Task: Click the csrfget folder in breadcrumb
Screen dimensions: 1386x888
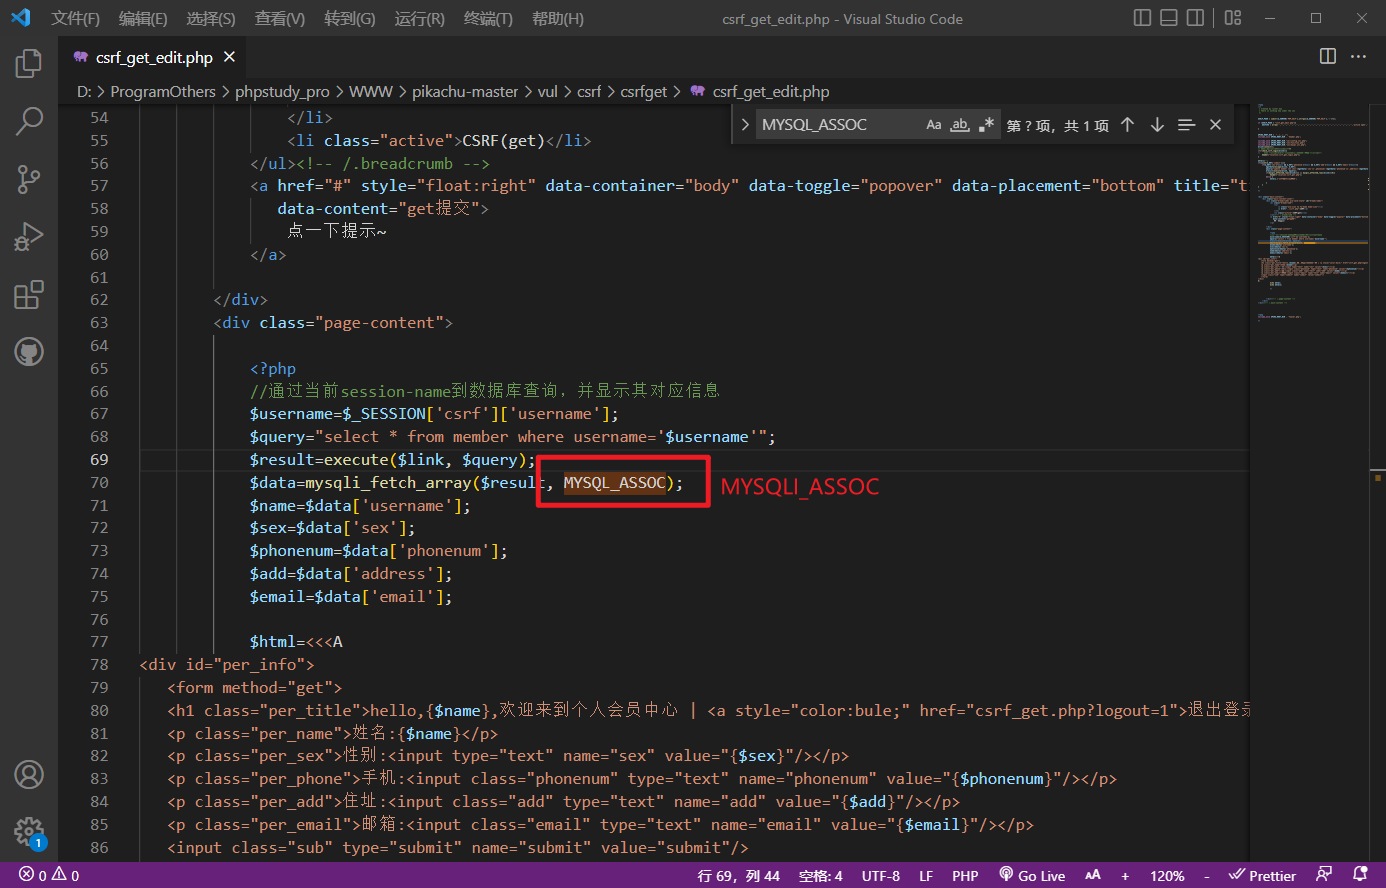Action: pos(643,92)
